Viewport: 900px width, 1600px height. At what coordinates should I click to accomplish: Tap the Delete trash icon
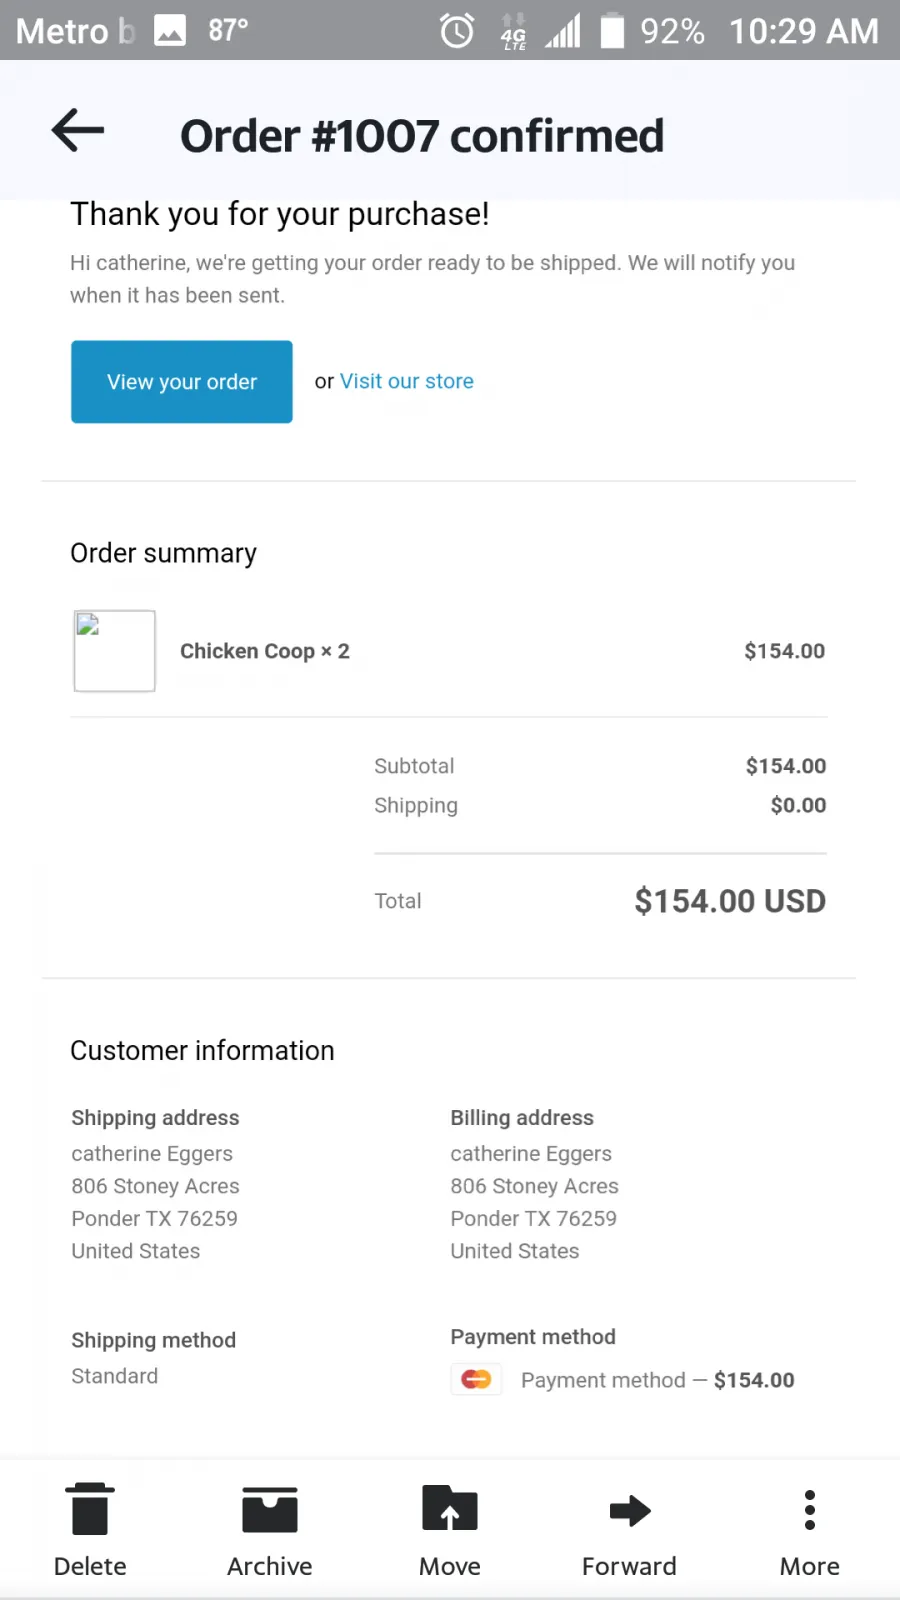coord(90,1509)
